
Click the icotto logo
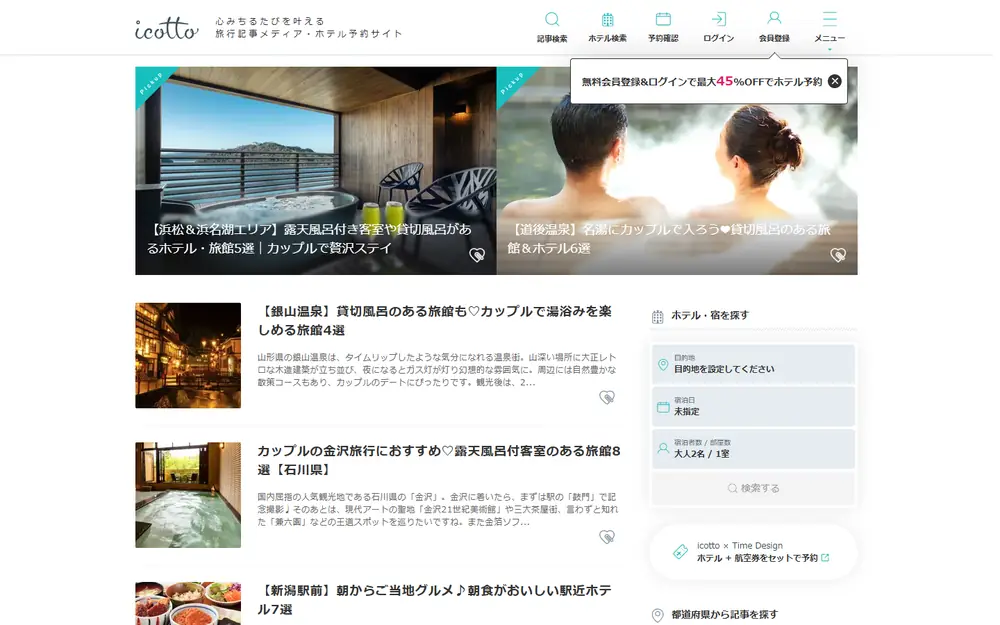coord(166,29)
